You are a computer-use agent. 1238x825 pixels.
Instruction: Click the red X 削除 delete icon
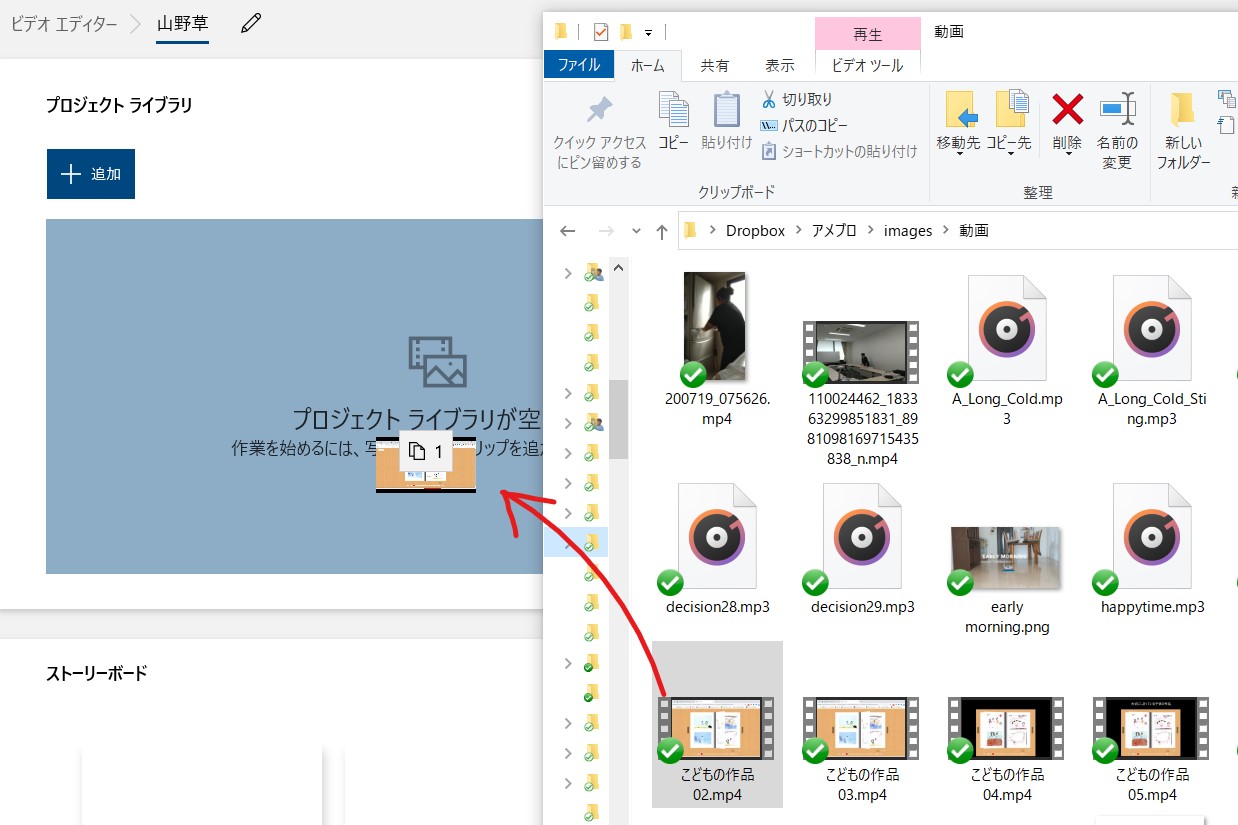tap(1067, 110)
